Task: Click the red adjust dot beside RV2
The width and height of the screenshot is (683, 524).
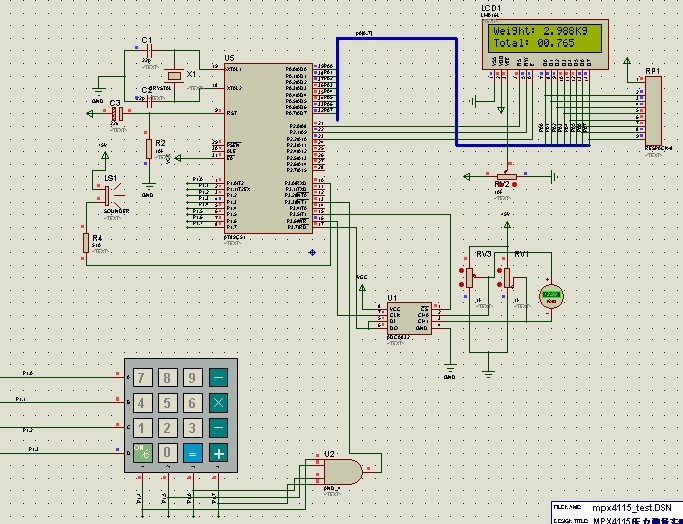Action: click(515, 185)
